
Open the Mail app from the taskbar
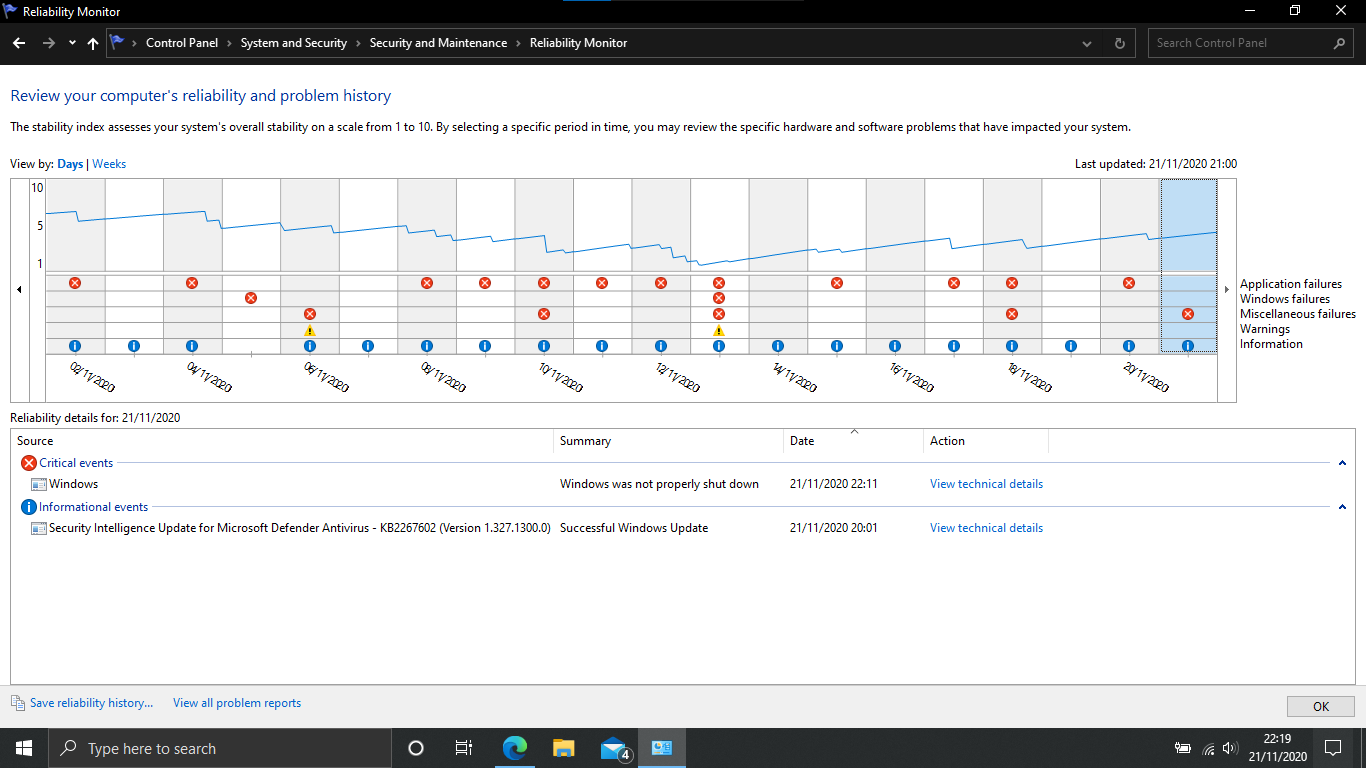614,748
